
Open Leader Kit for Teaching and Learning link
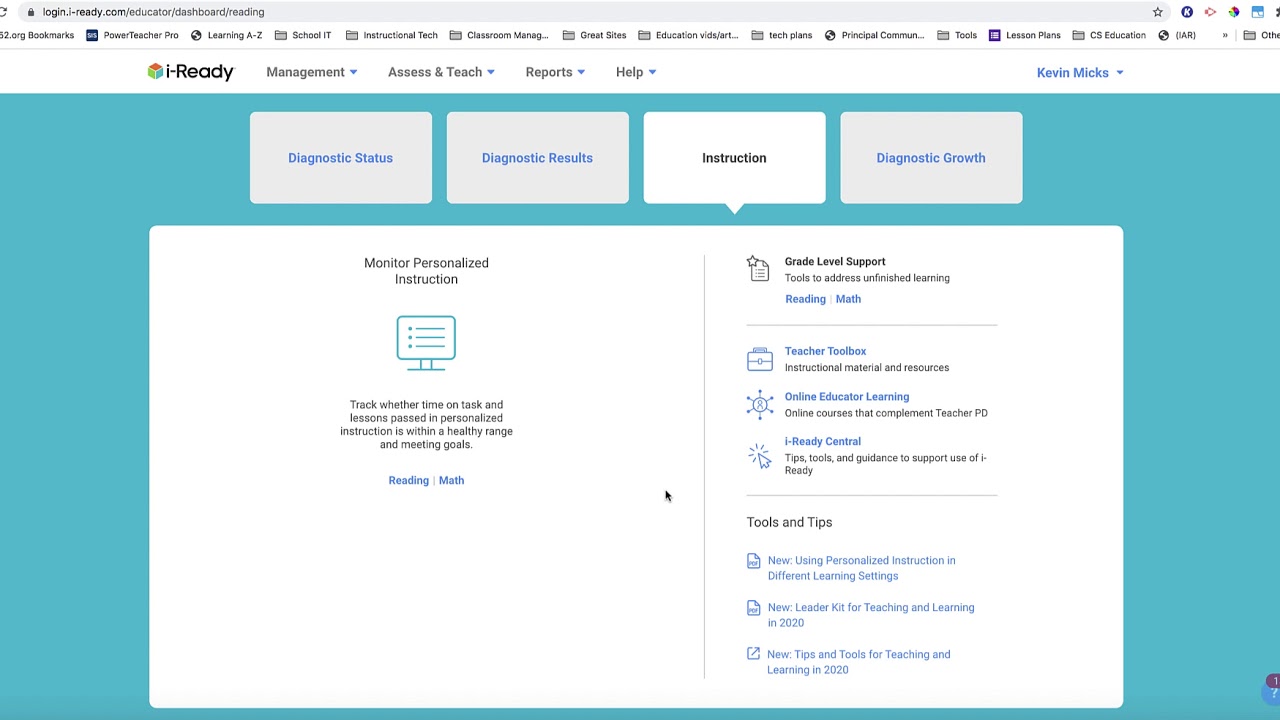point(870,615)
